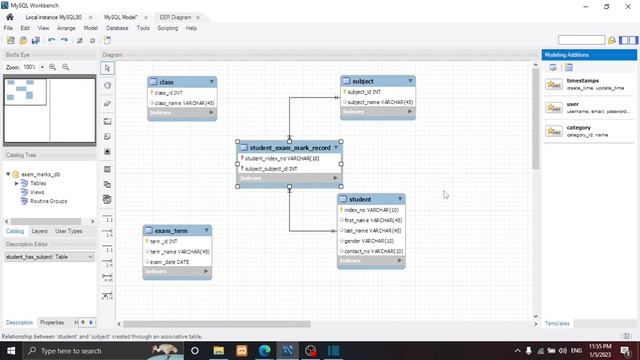This screenshot has height=360, width=640.
Task: Collapse the student_exam_mark_record table
Action: (x=336, y=147)
